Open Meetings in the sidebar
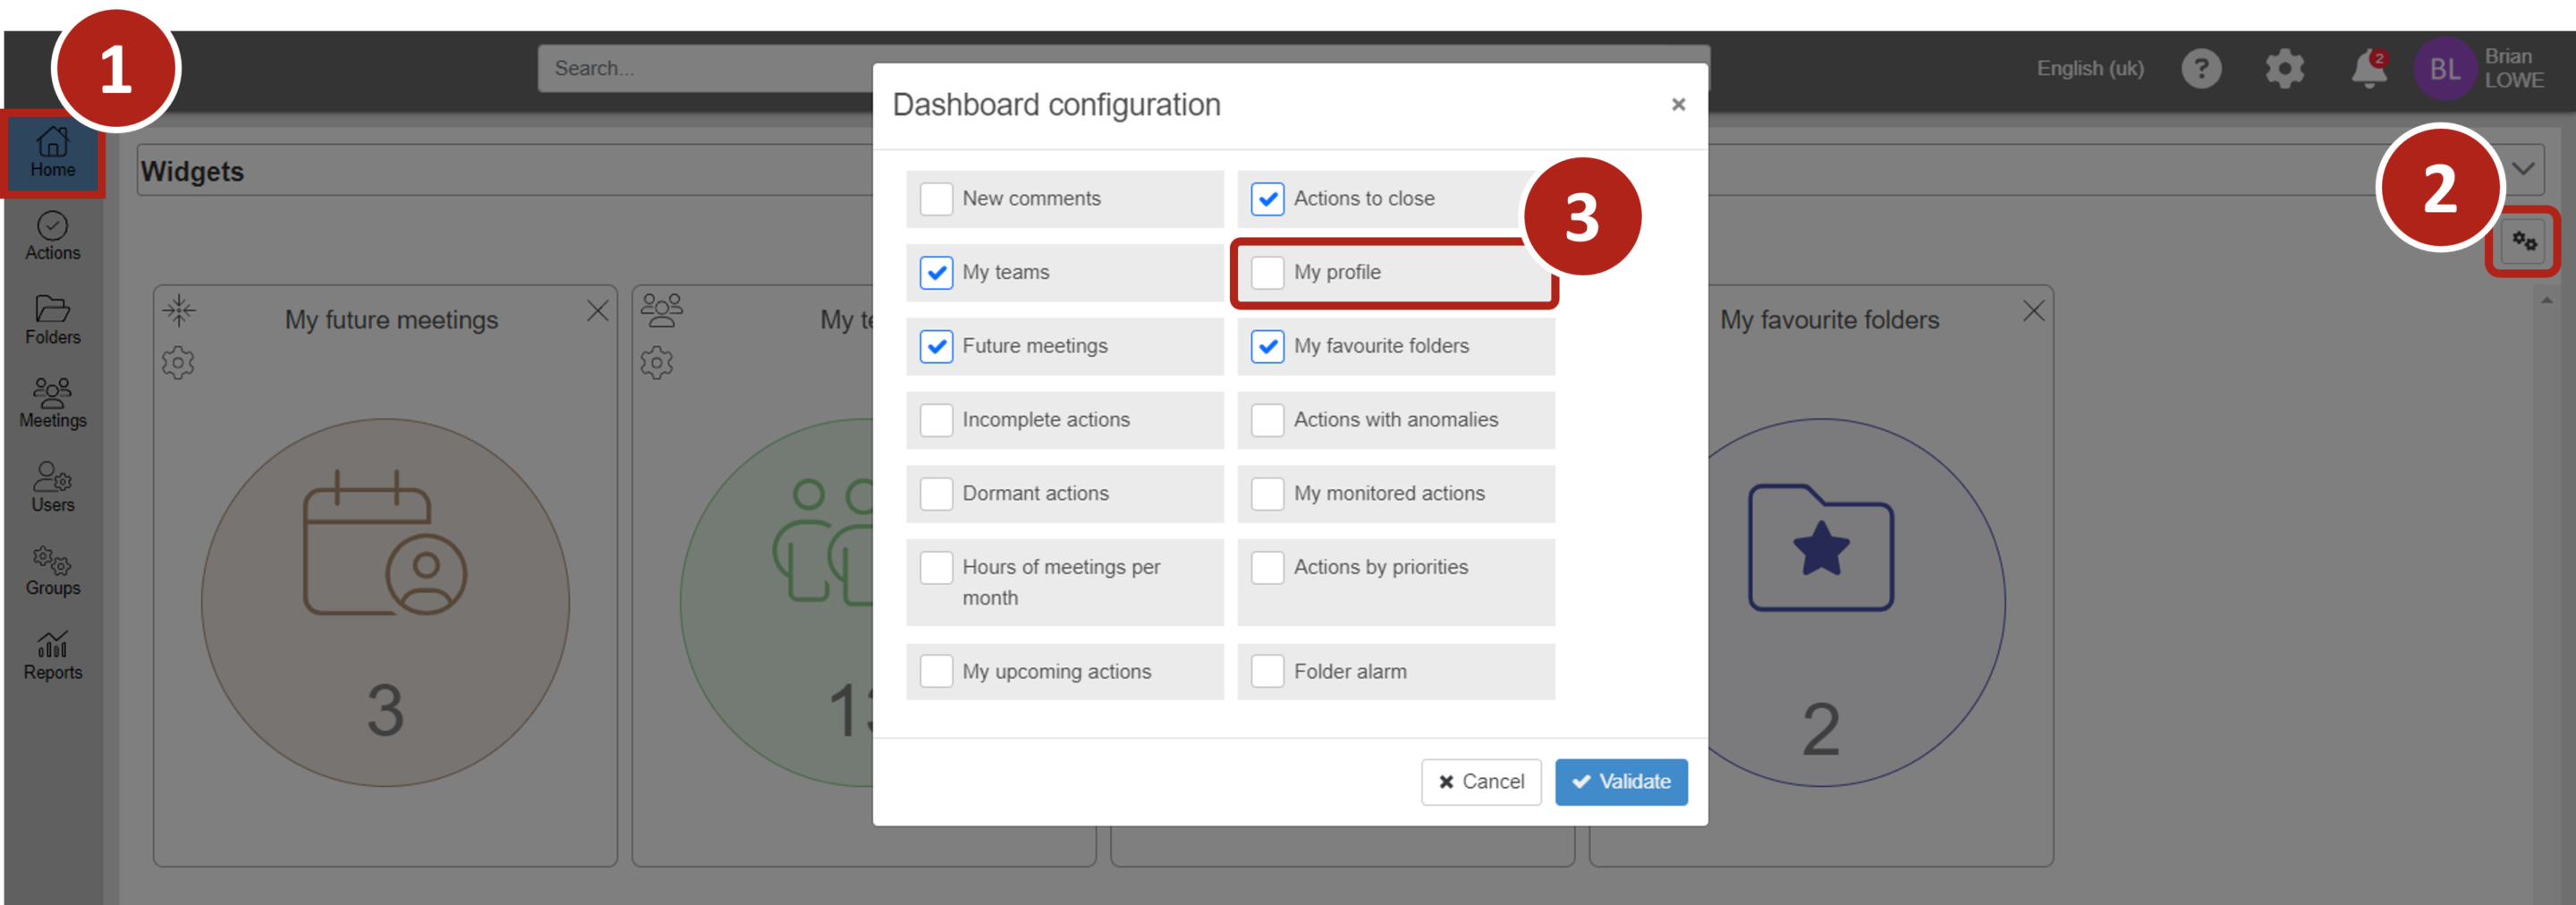Screen dimensions: 2576x905 (x=52, y=404)
